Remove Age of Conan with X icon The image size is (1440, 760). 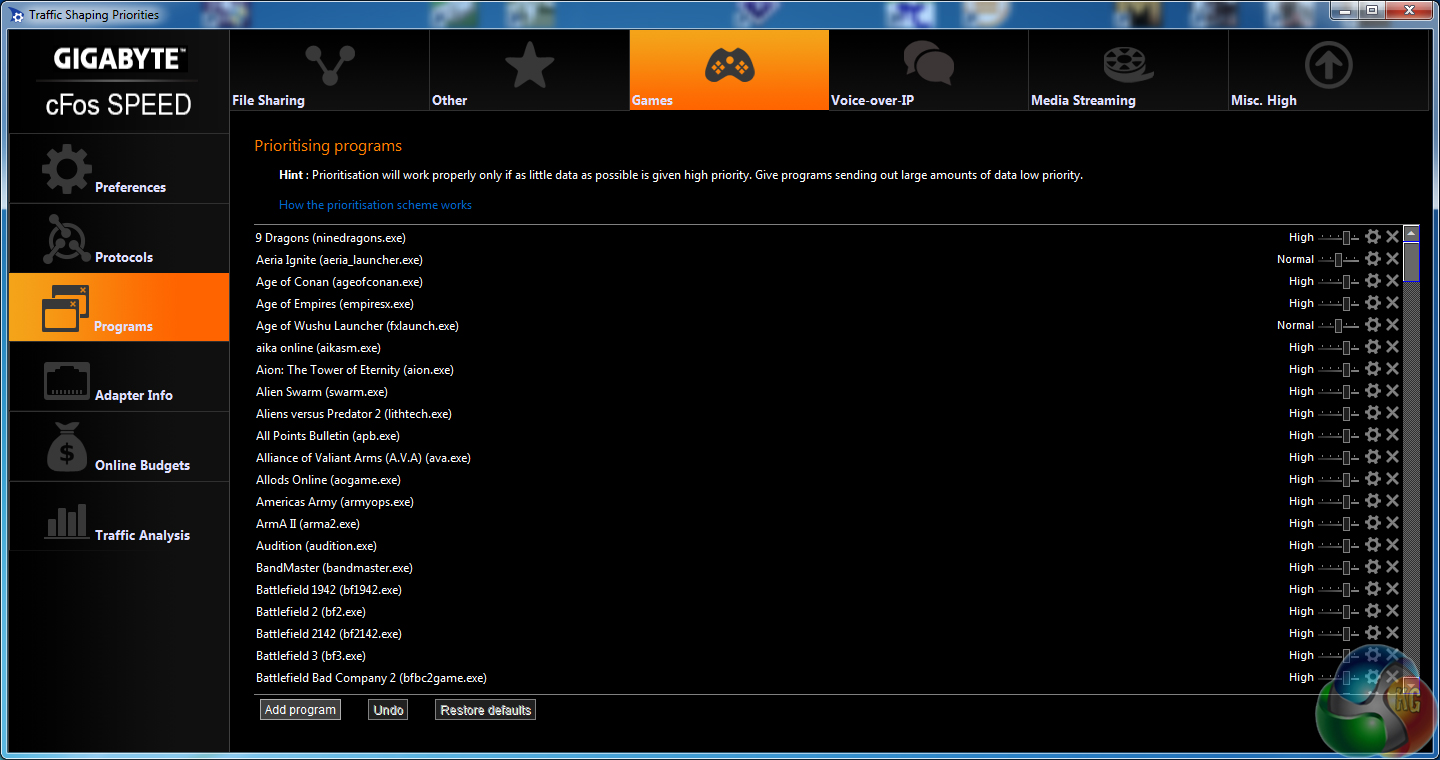point(1392,281)
